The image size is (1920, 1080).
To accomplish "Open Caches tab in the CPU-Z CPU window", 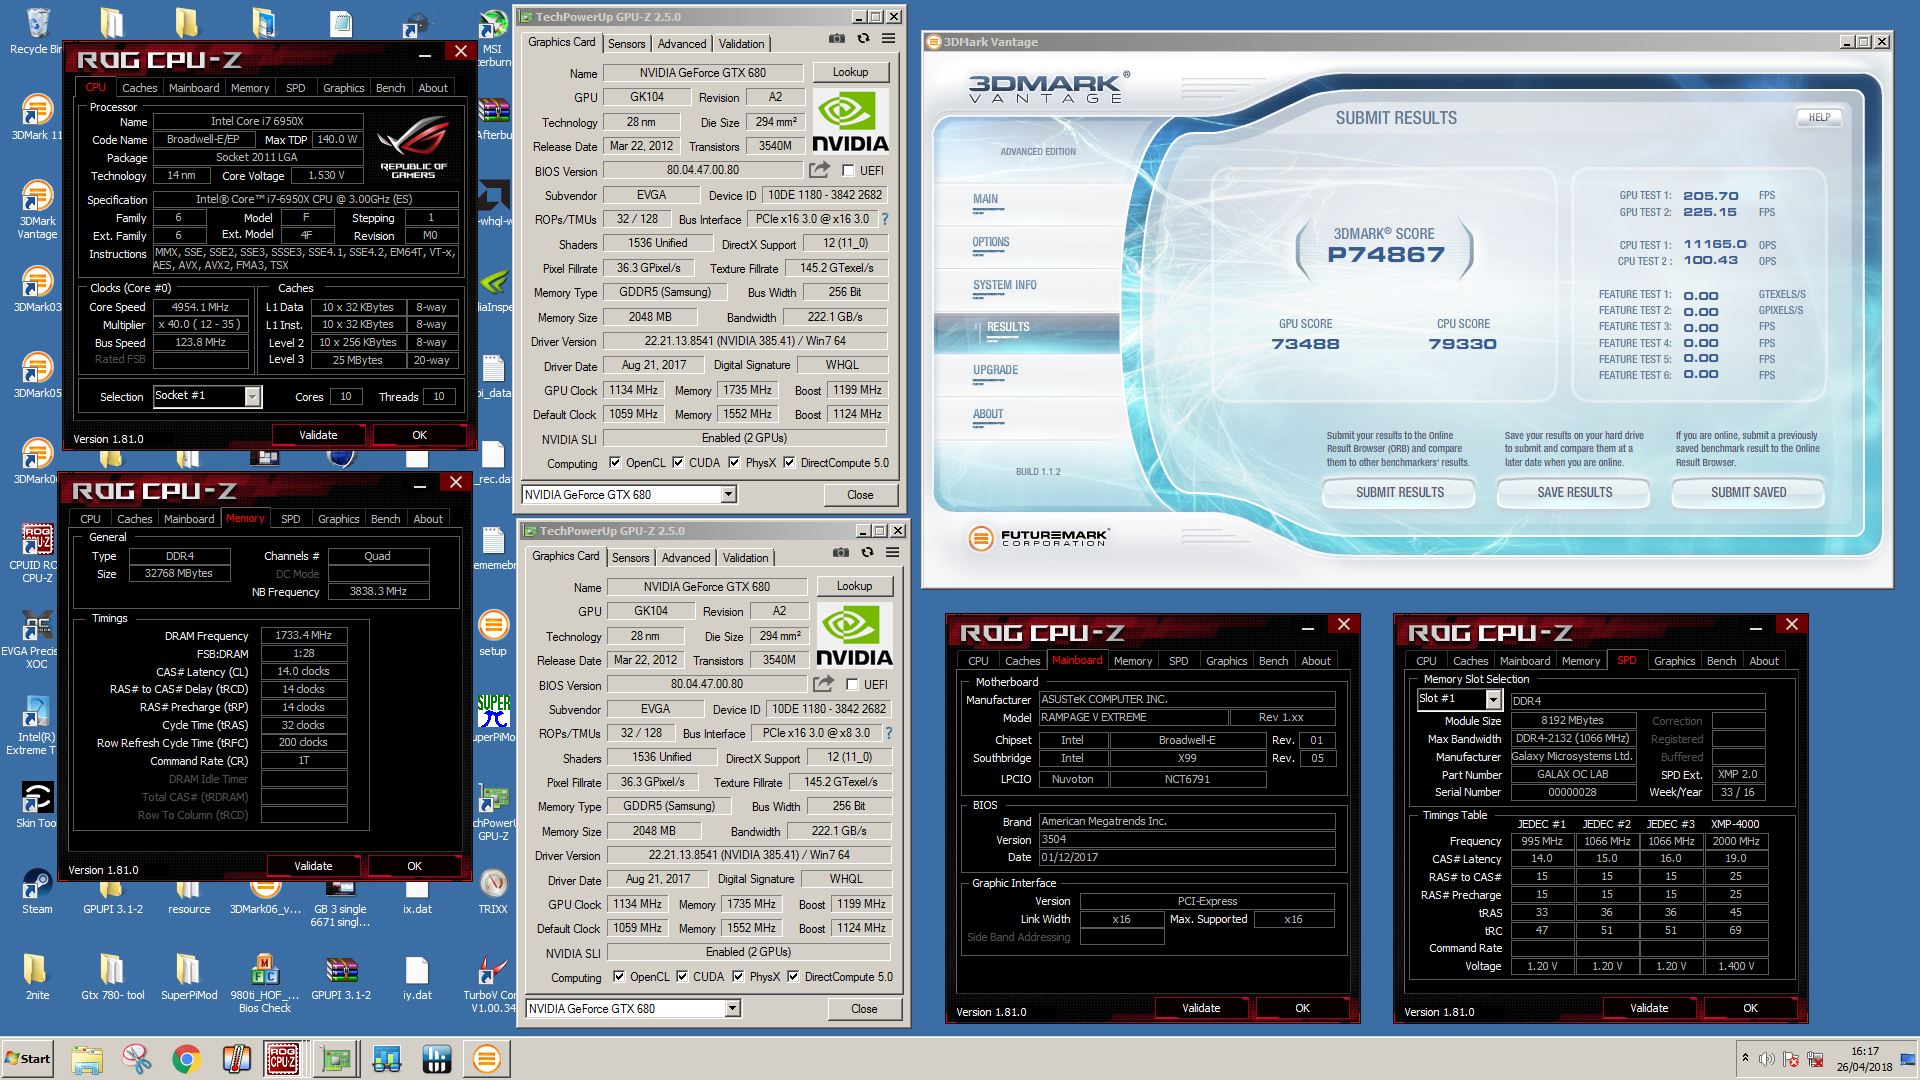I will [x=140, y=88].
